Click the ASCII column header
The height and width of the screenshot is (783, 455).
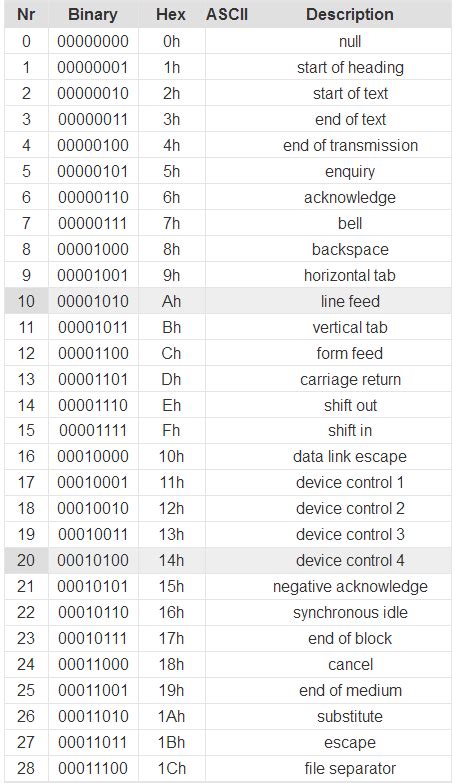(227, 14)
